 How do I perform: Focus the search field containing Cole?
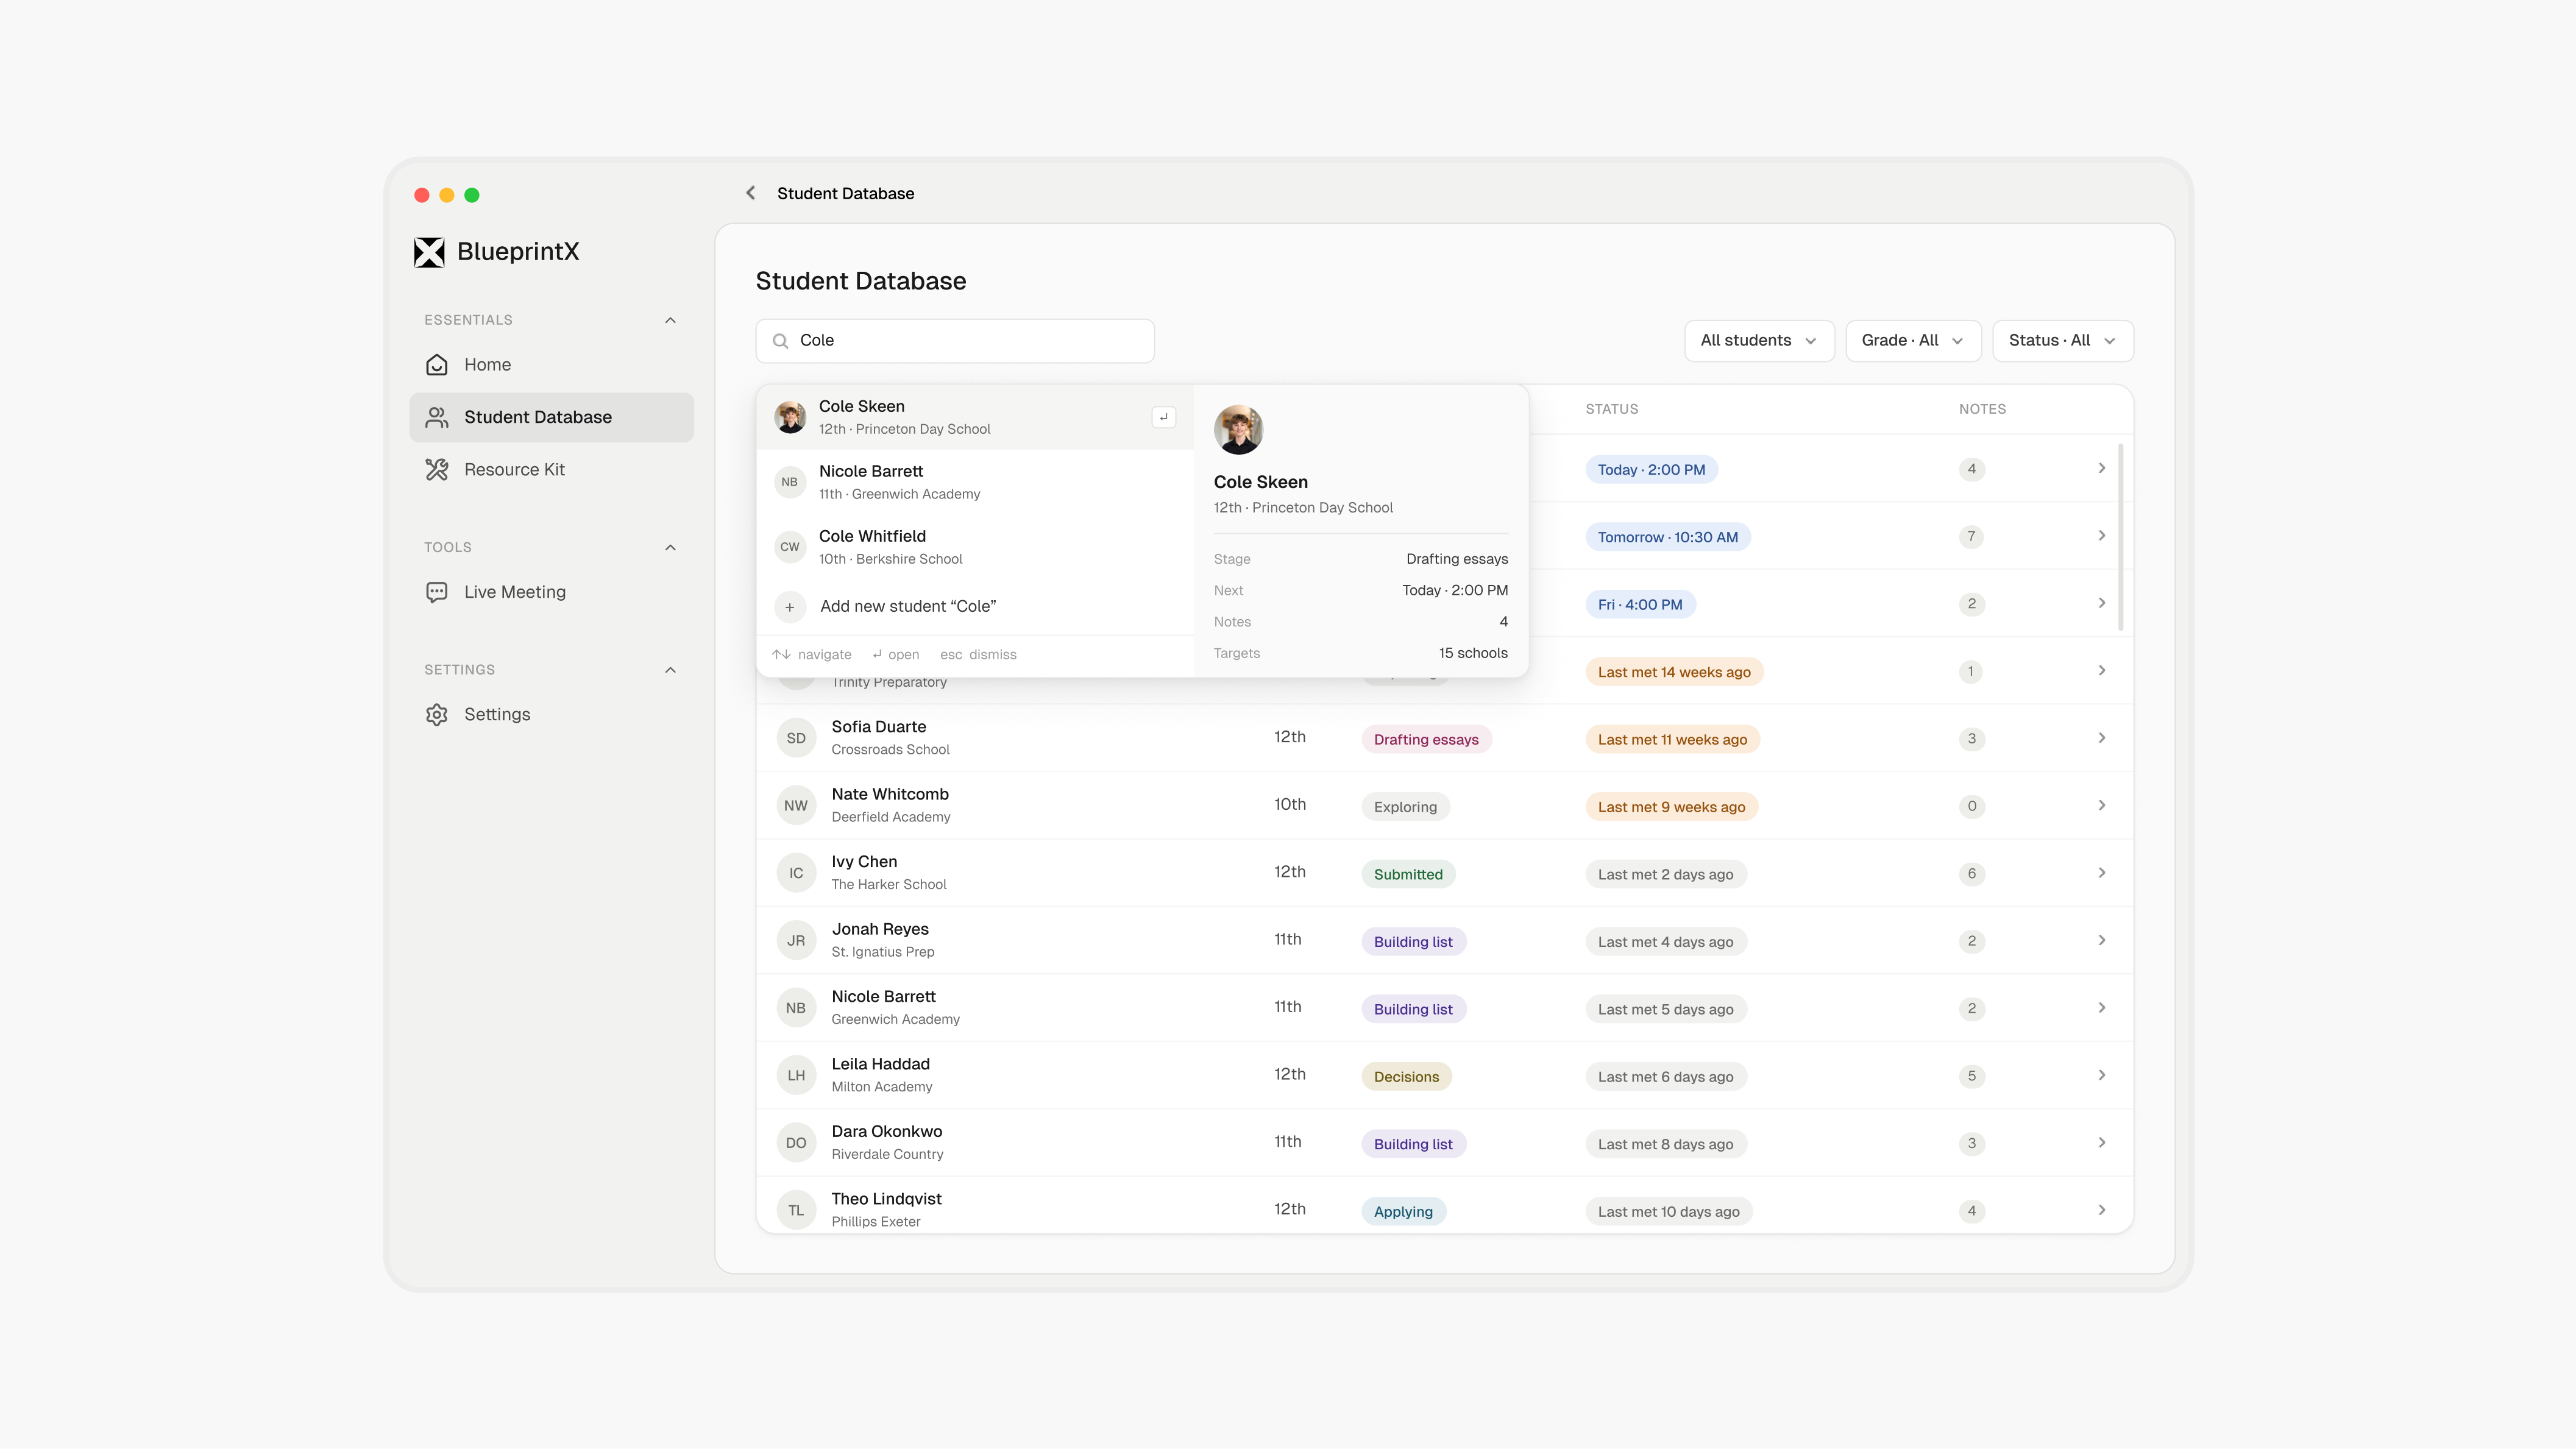coord(955,341)
